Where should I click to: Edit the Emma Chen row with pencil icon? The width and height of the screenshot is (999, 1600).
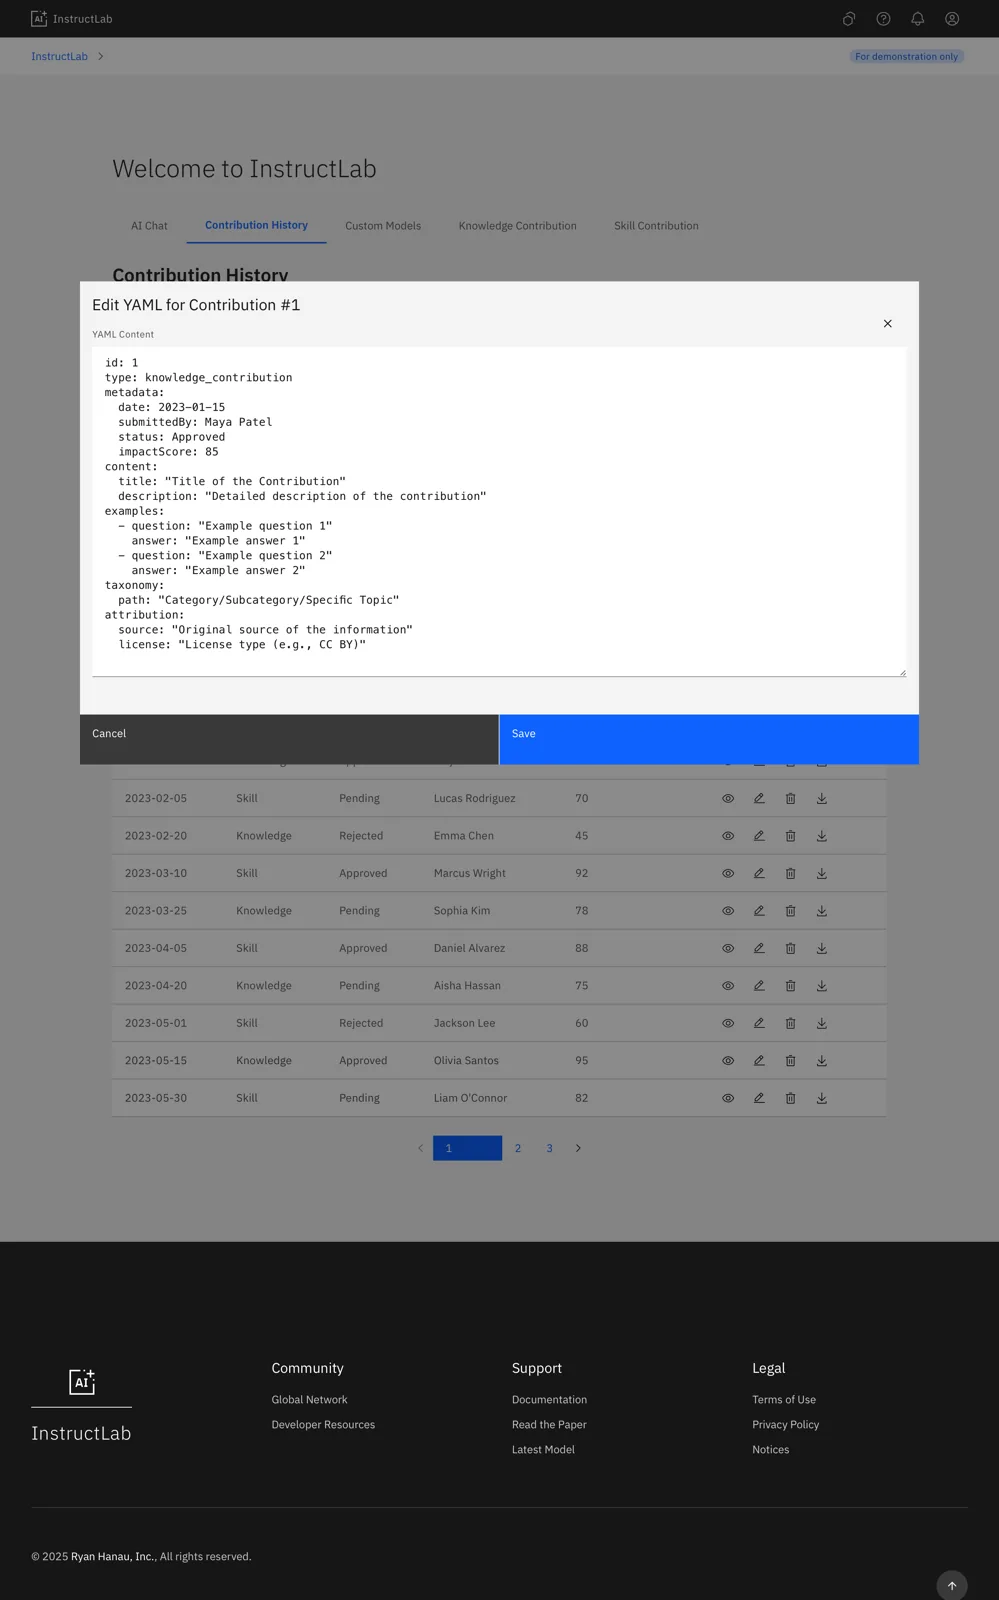tap(759, 836)
